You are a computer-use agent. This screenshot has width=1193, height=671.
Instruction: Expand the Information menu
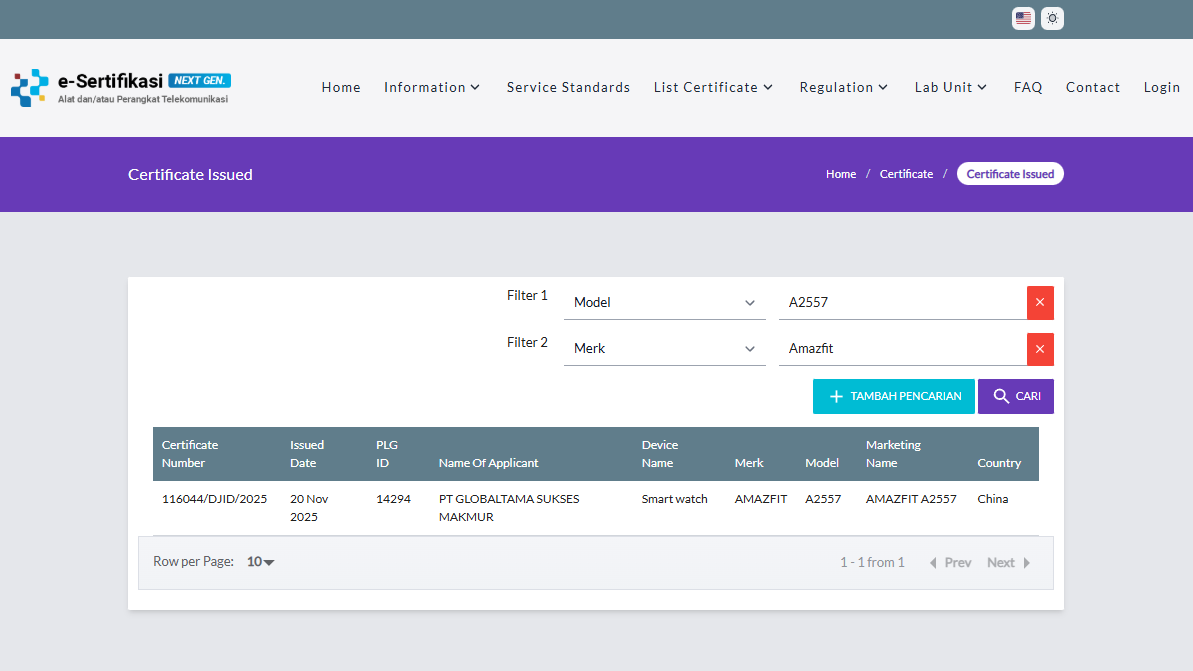432,87
